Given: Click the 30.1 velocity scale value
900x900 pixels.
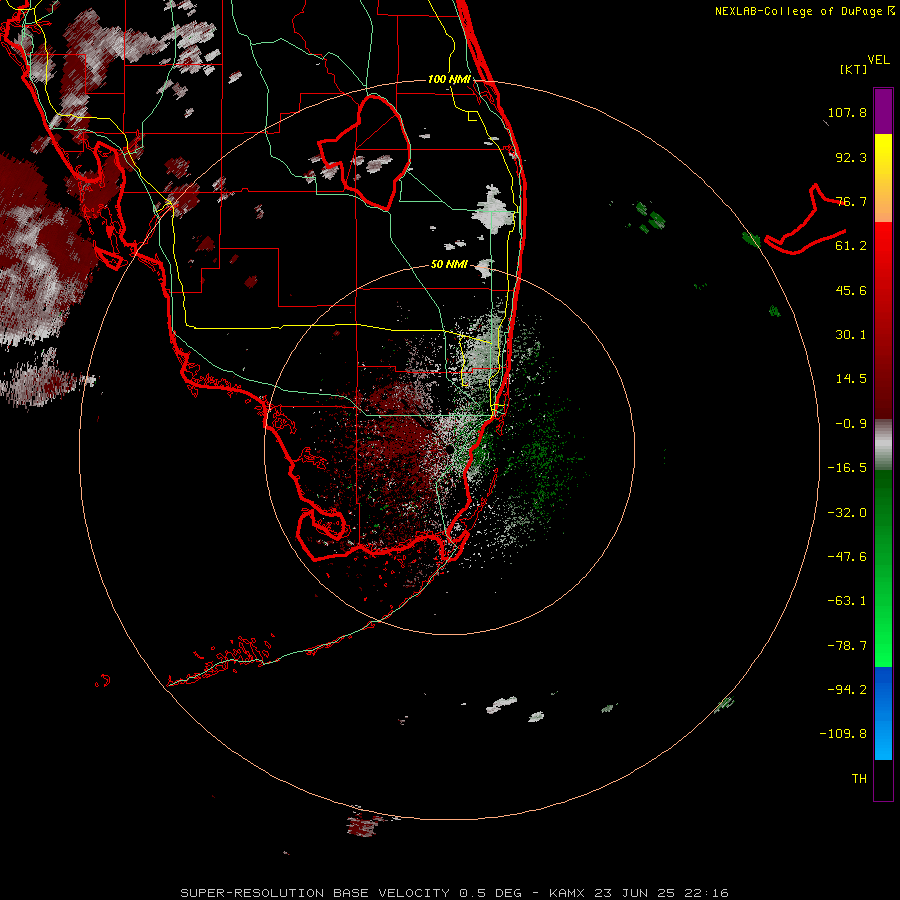Looking at the screenshot, I should [851, 335].
